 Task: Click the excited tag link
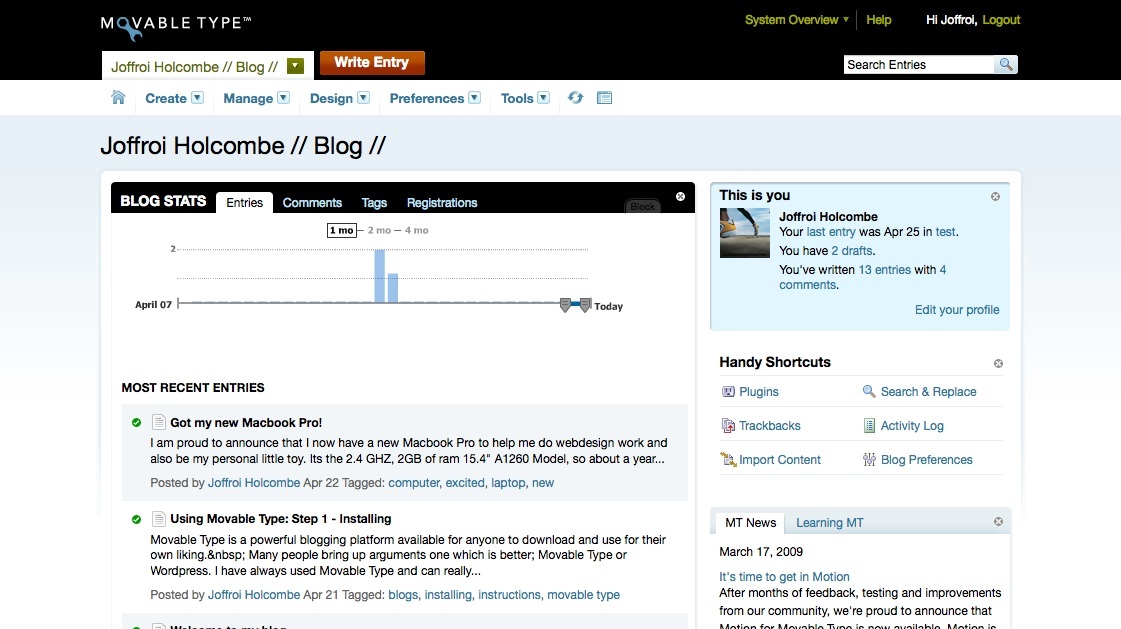465,482
